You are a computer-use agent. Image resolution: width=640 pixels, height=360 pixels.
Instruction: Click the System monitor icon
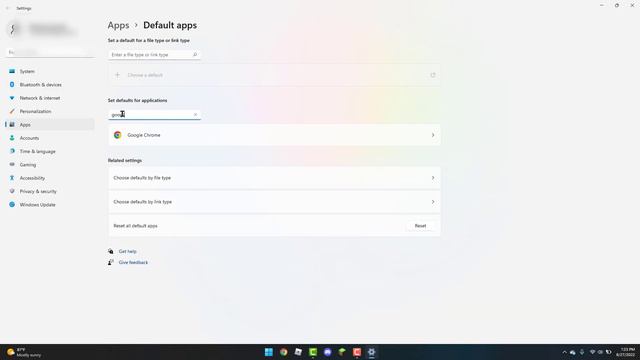pos(12,71)
